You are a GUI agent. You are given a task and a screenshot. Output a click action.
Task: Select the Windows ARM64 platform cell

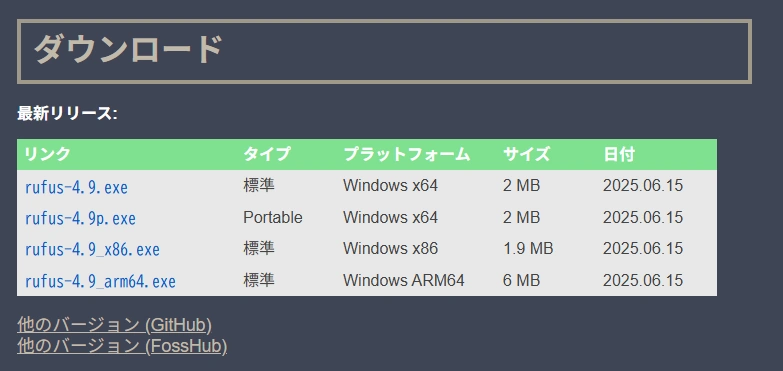[x=403, y=280]
